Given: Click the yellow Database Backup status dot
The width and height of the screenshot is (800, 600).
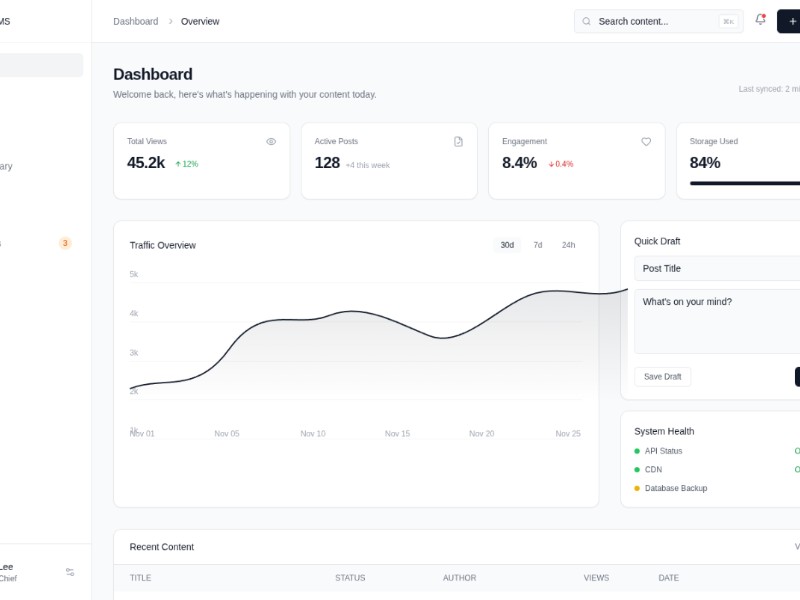Looking at the screenshot, I should pos(637,488).
